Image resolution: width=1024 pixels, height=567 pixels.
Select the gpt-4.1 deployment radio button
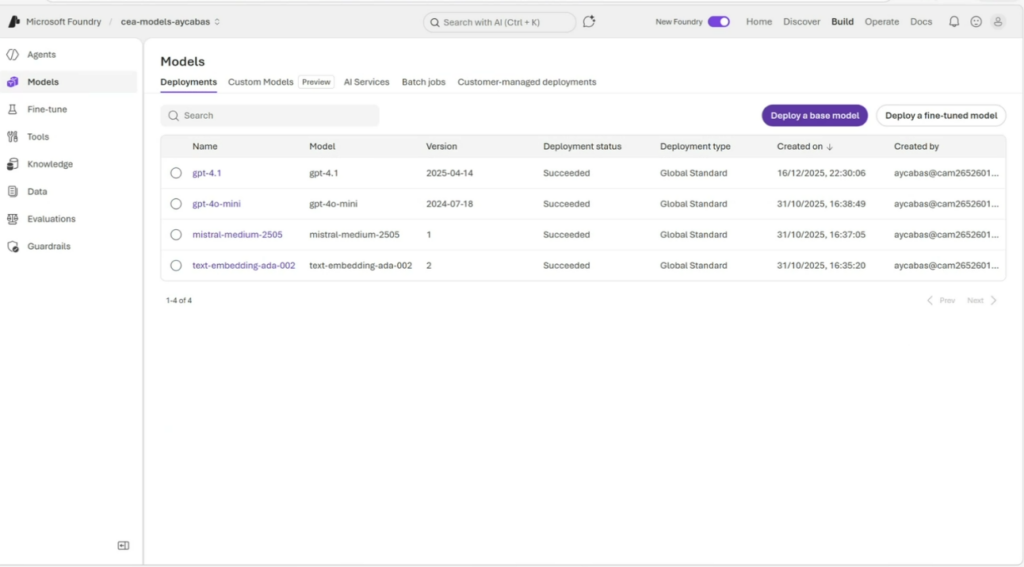[x=176, y=173]
